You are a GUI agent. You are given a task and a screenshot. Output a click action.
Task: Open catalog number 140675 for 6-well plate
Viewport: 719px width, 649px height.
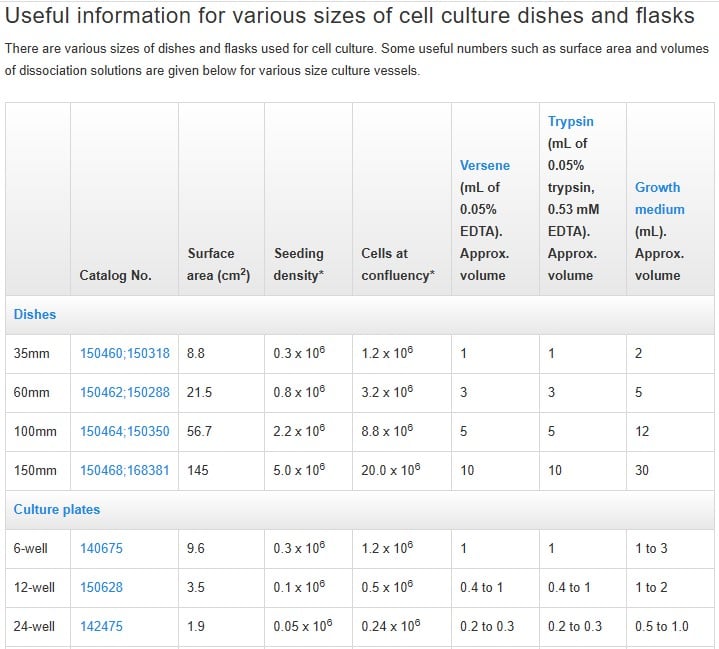tap(101, 548)
